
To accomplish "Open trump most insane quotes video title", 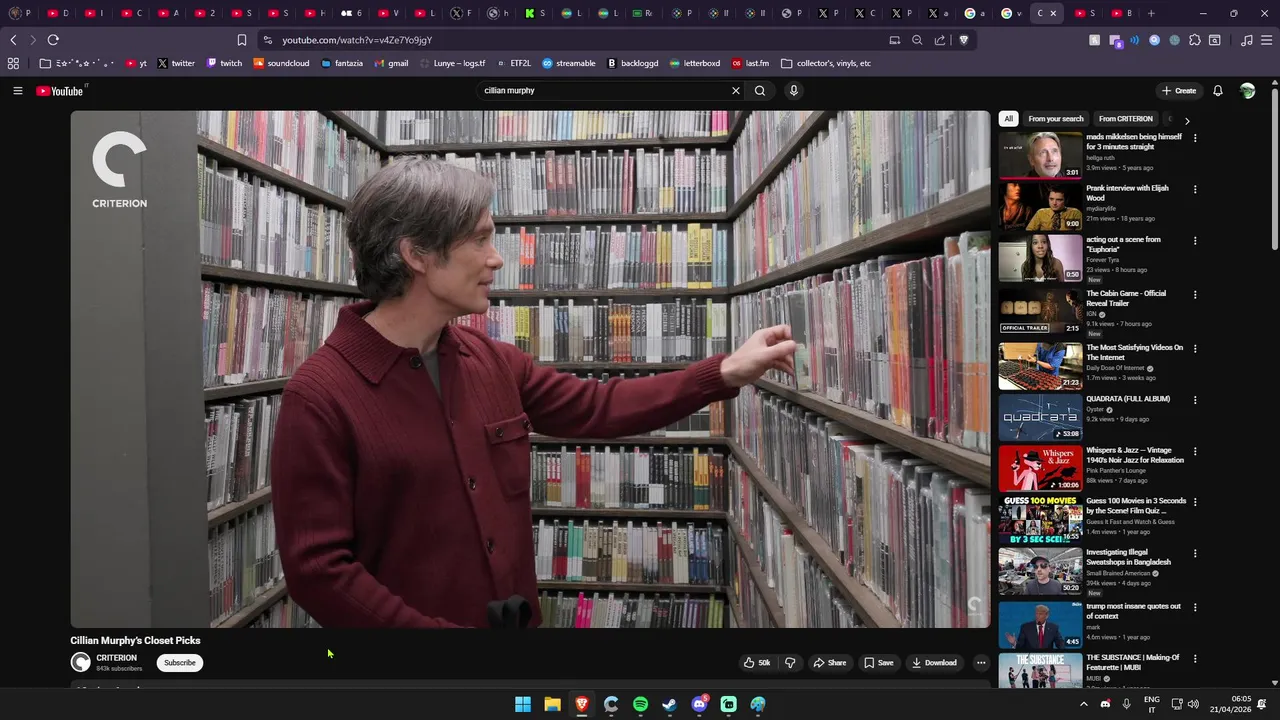I will tap(1134, 611).
